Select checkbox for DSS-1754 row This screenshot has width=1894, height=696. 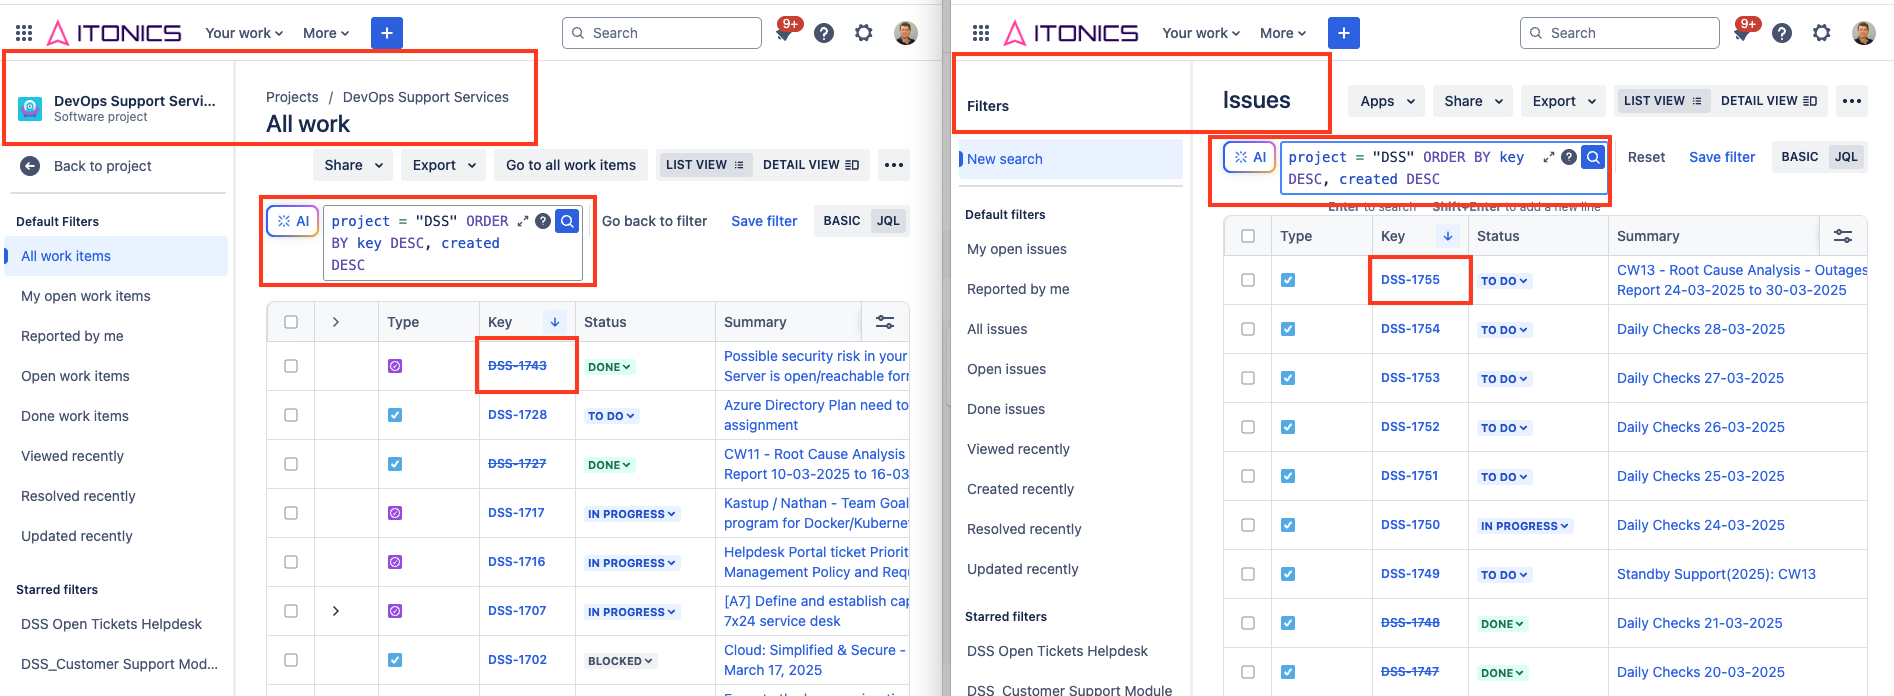[x=1248, y=329]
